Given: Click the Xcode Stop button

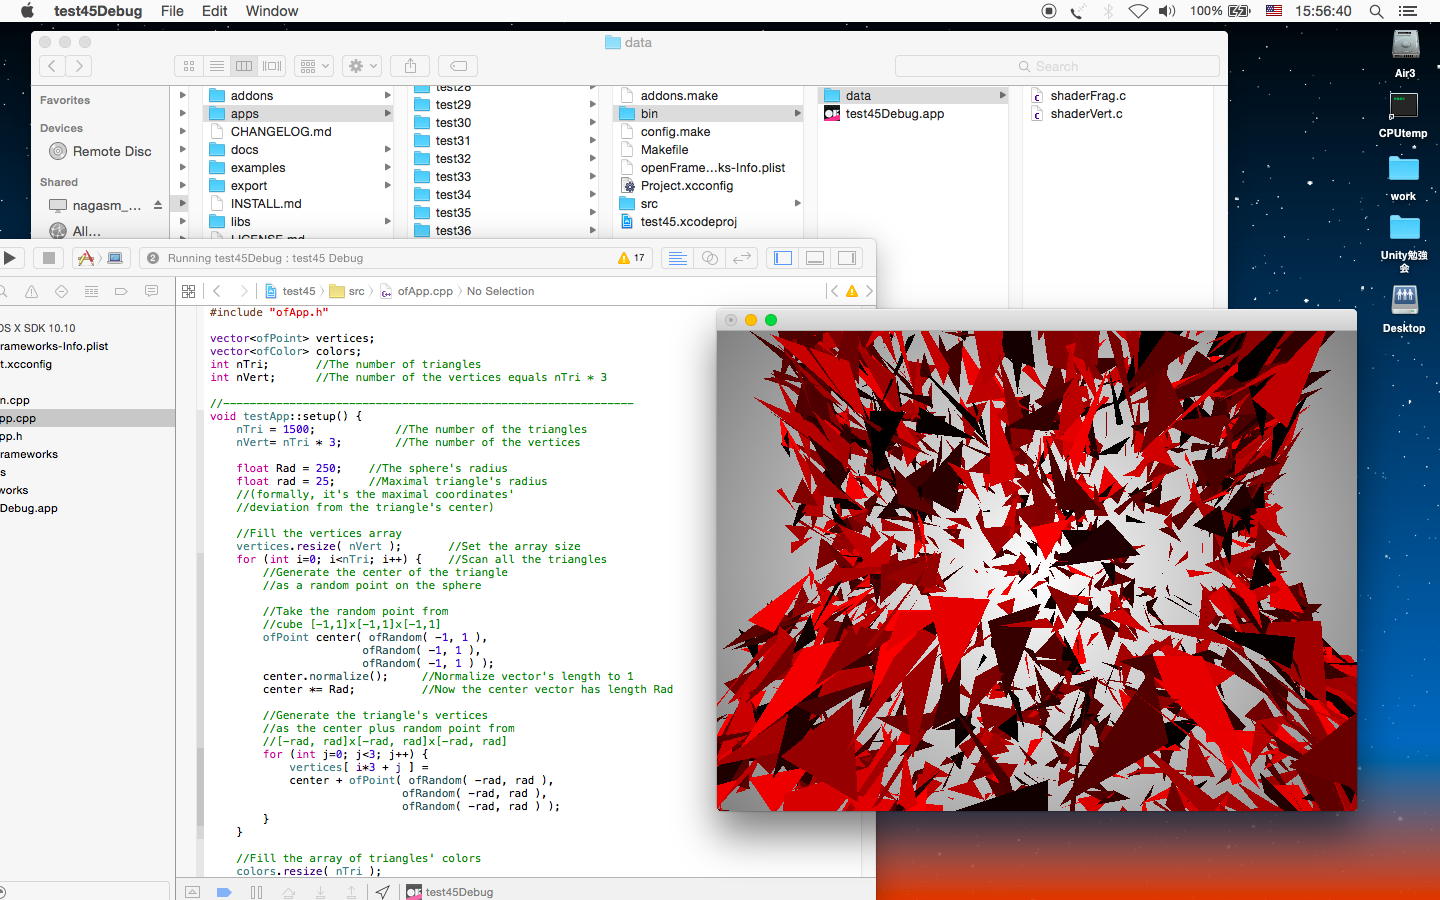Looking at the screenshot, I should coord(48,258).
